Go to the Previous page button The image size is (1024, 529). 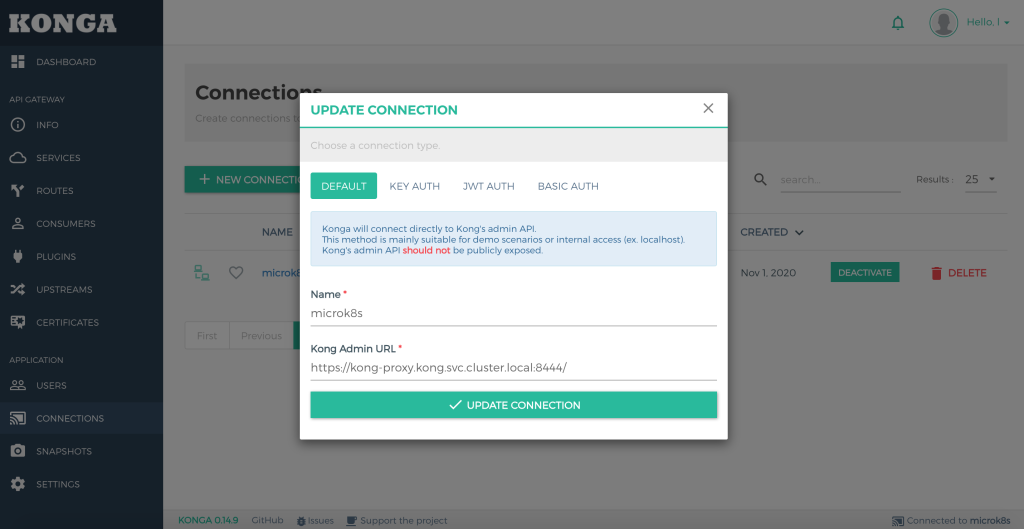pos(261,336)
